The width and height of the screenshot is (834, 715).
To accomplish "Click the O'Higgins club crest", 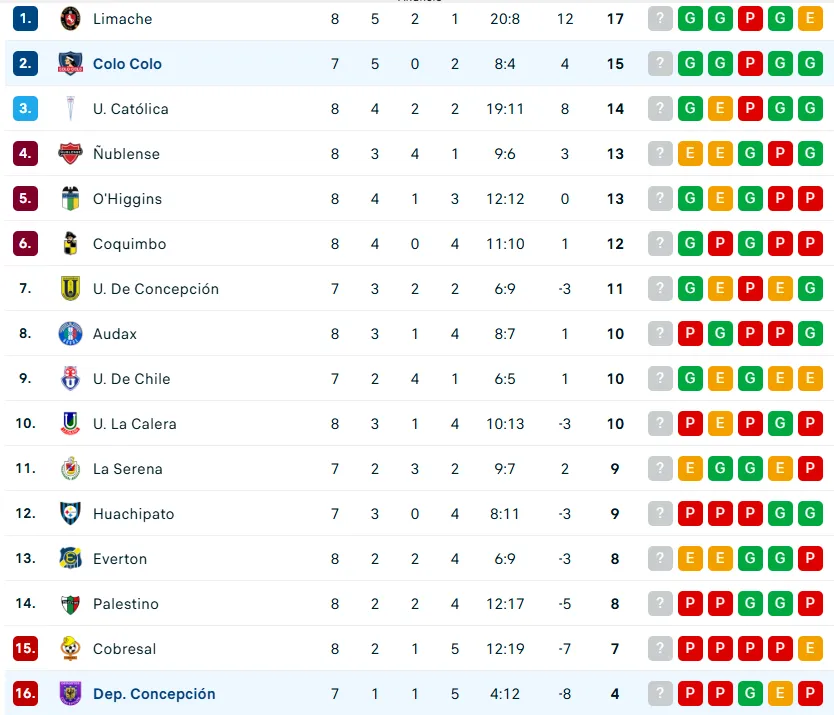I will point(70,199).
